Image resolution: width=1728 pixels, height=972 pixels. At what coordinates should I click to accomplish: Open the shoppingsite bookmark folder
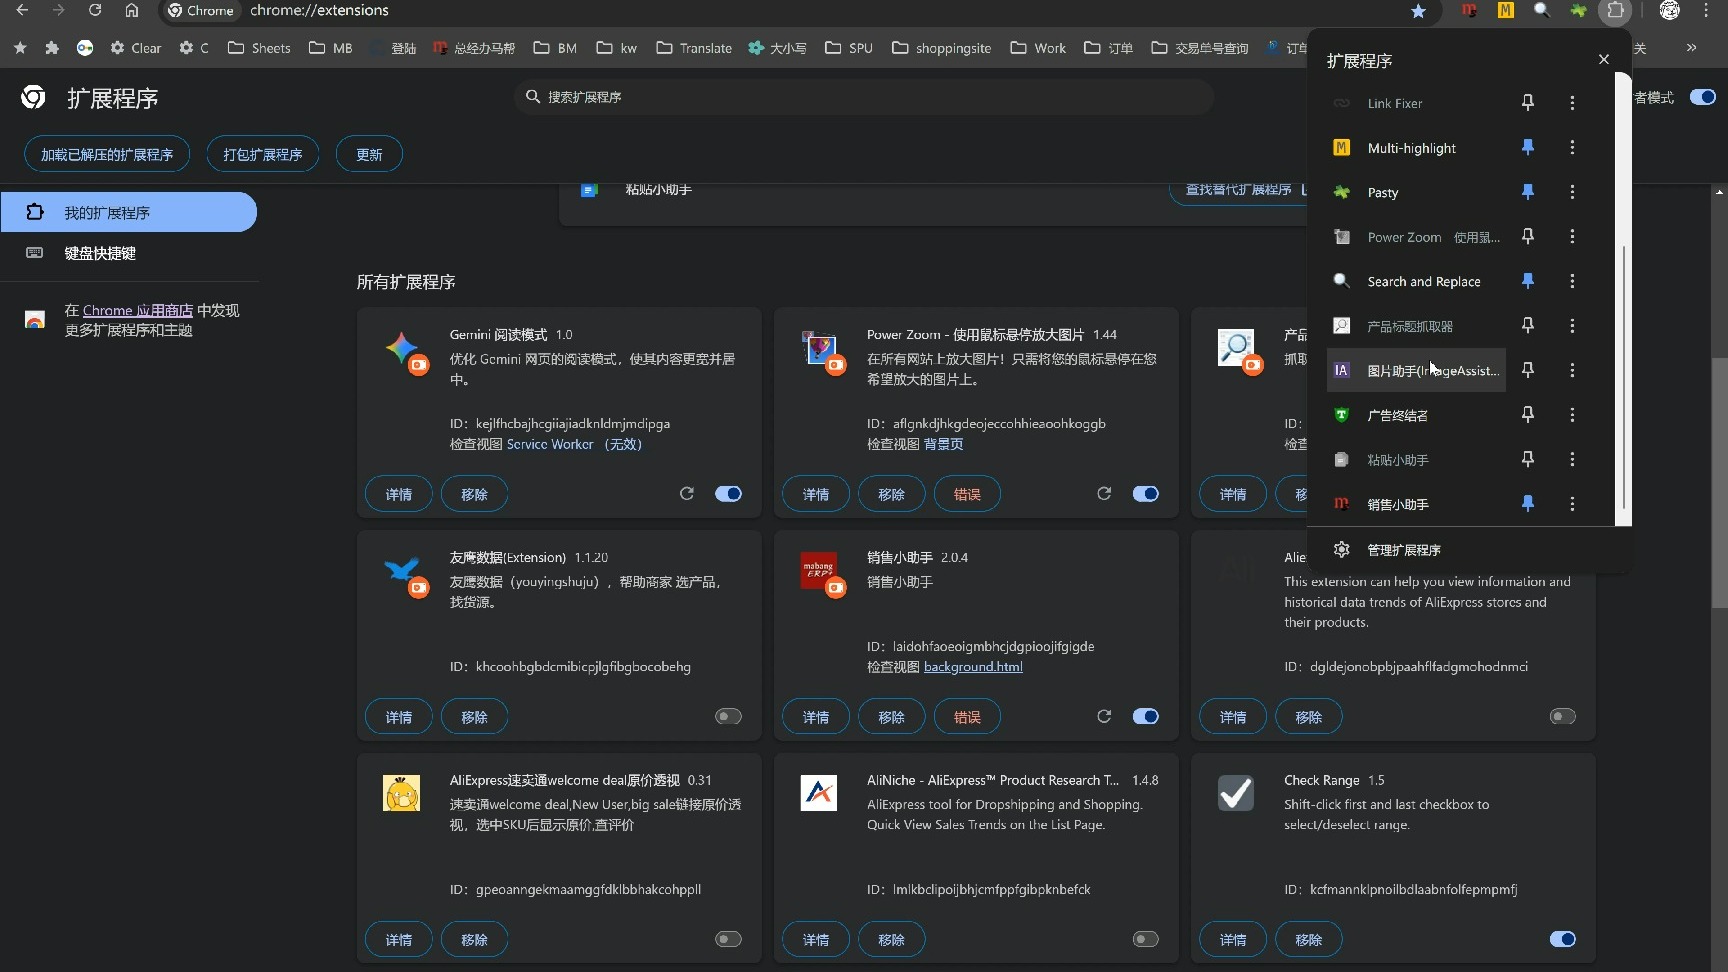click(x=941, y=47)
